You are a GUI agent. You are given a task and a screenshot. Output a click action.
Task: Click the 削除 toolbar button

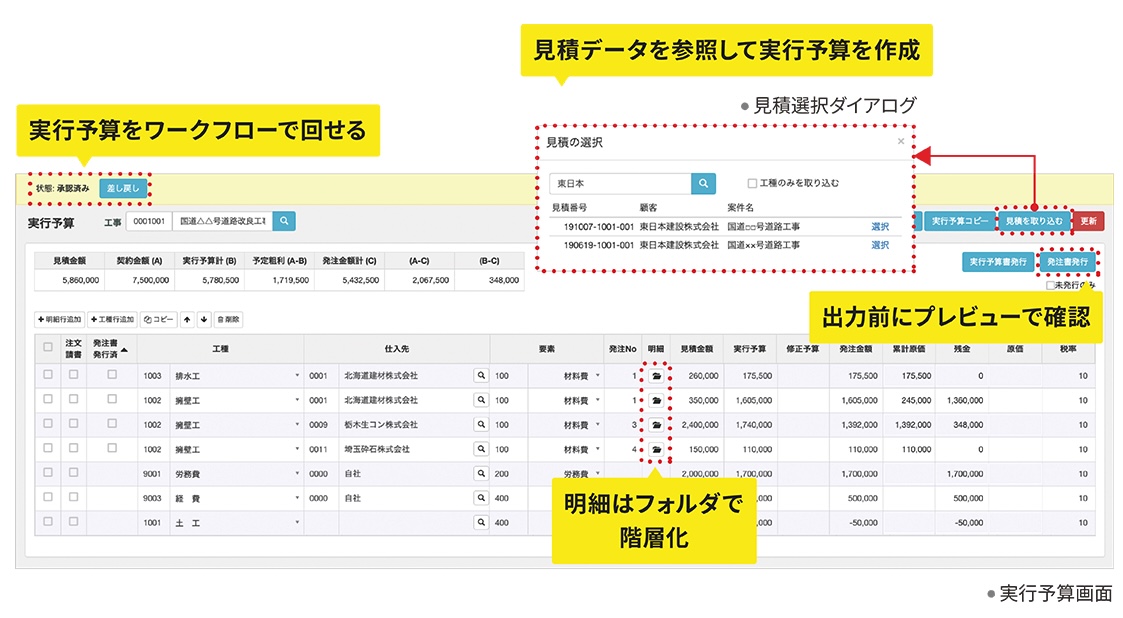point(228,319)
